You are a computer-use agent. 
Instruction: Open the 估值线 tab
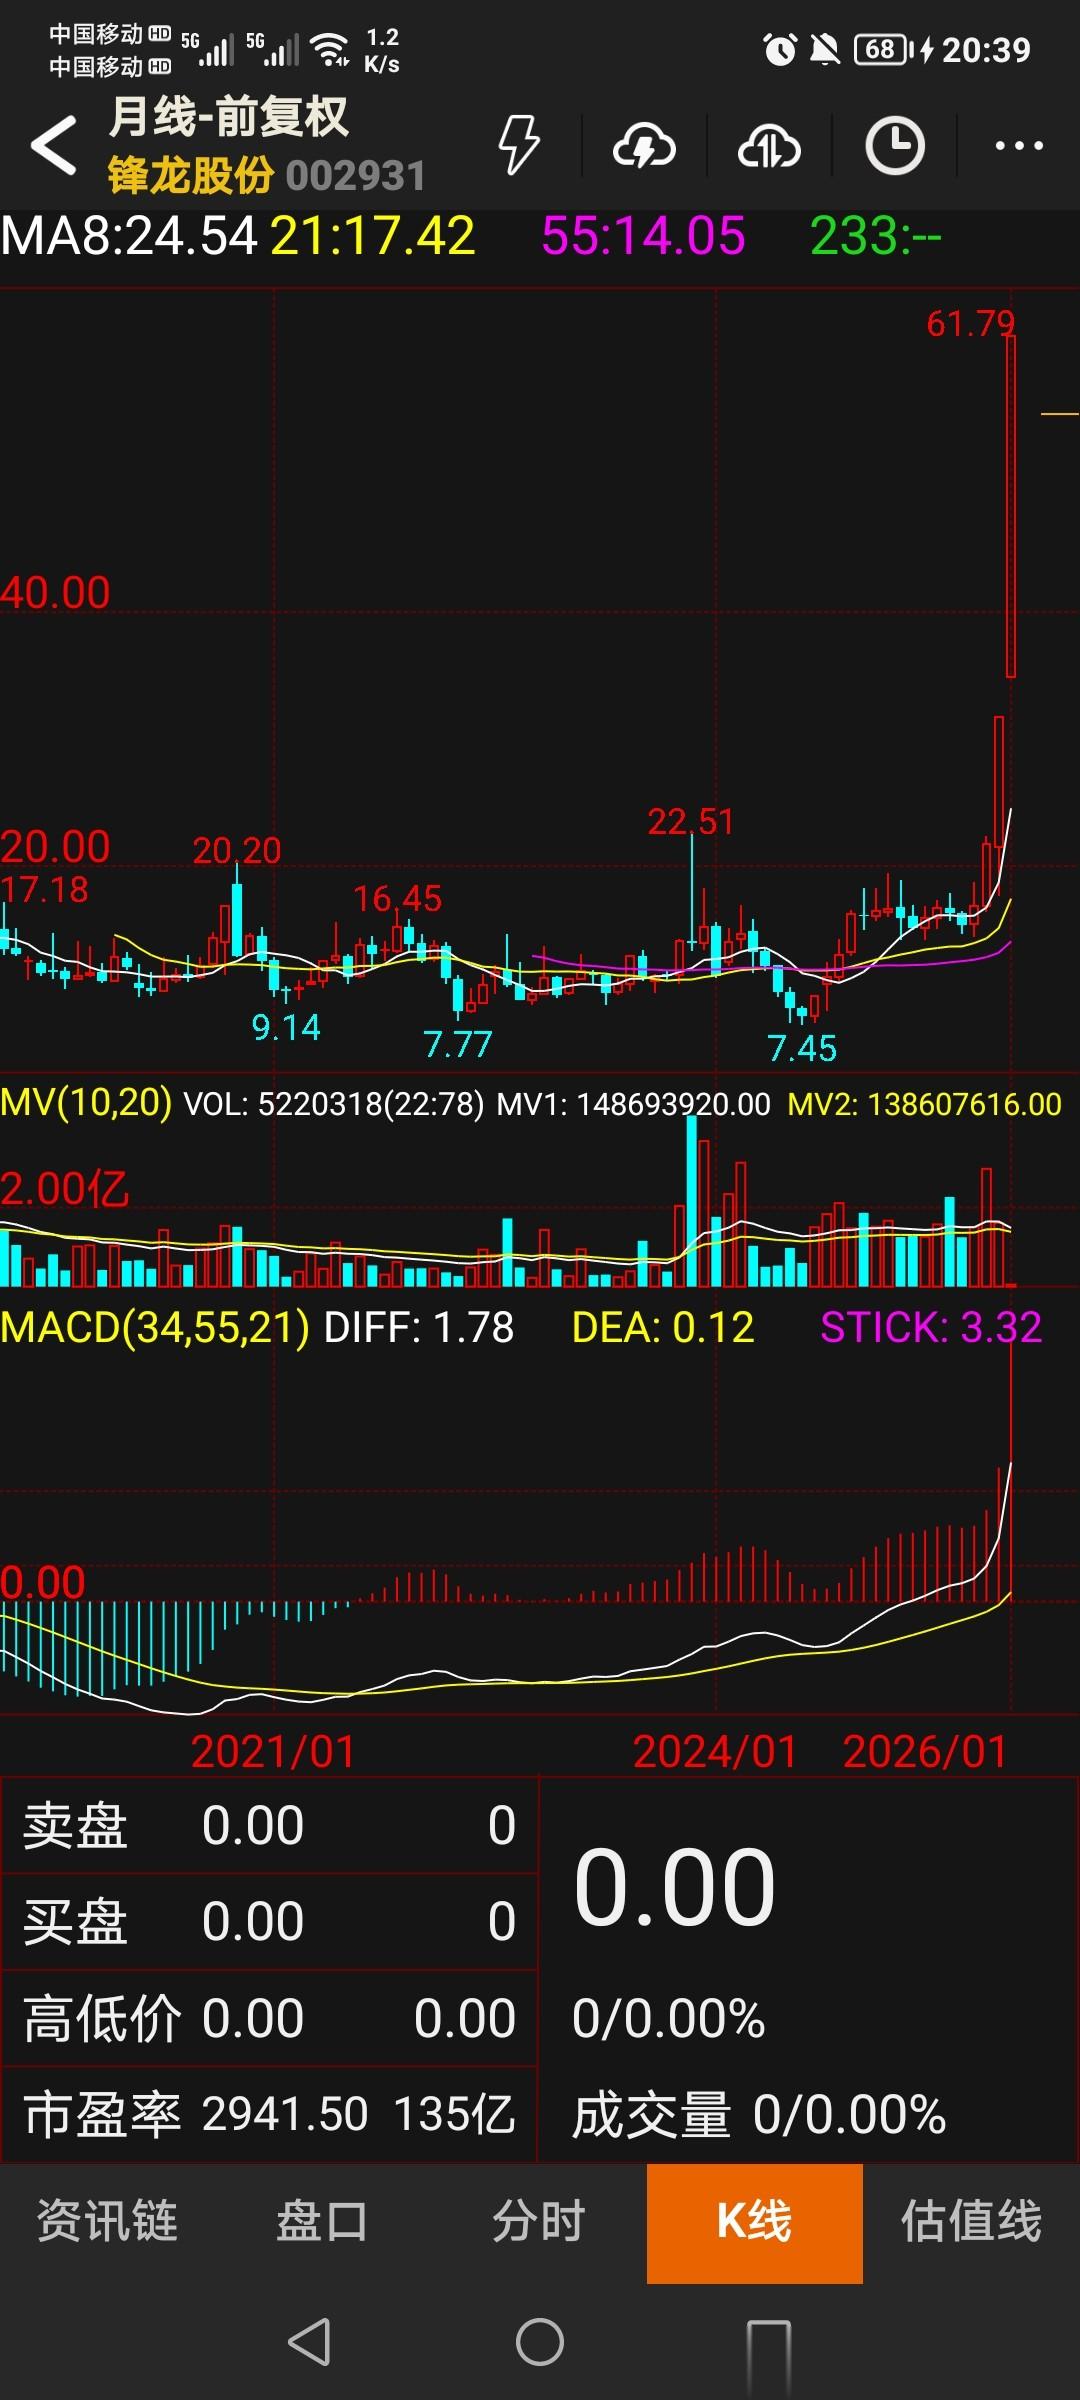point(971,2221)
